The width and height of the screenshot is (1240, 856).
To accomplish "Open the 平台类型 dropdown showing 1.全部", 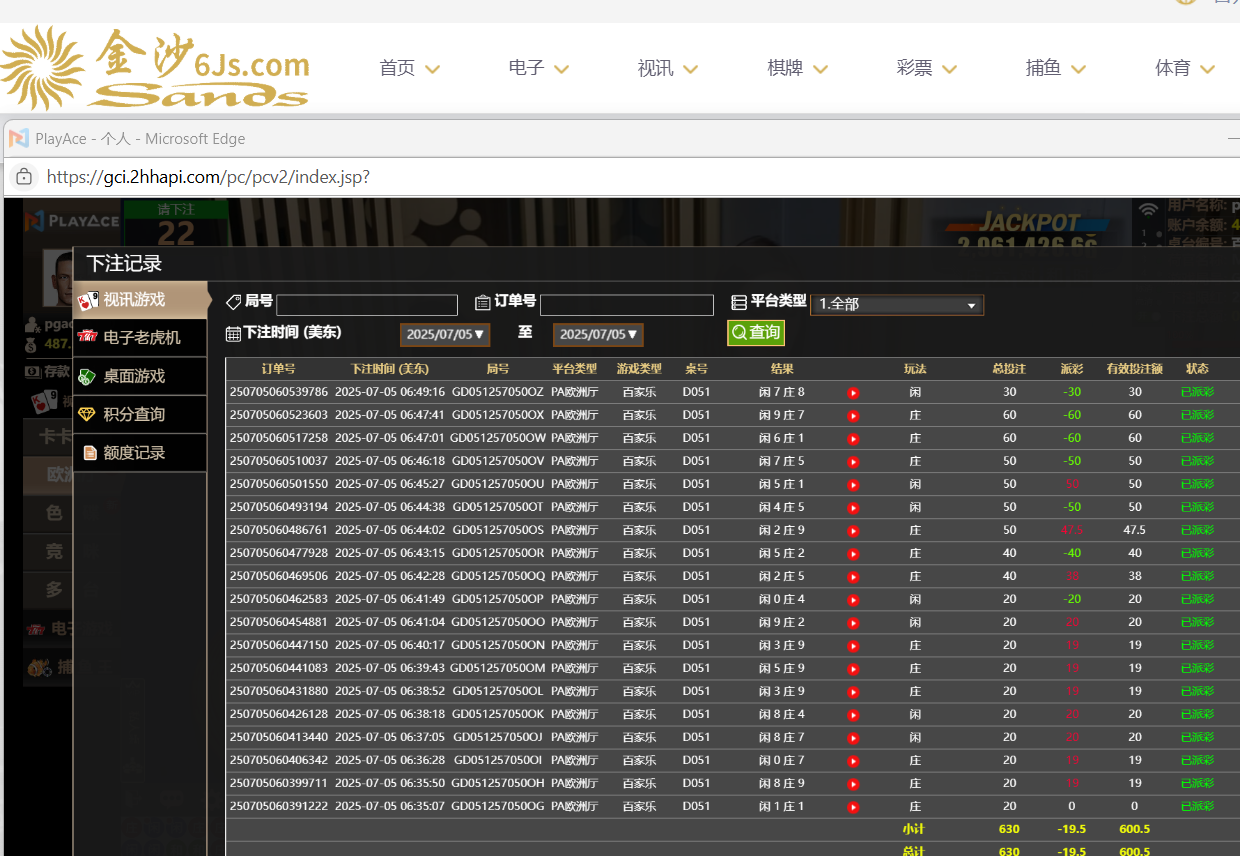I will 897,304.
